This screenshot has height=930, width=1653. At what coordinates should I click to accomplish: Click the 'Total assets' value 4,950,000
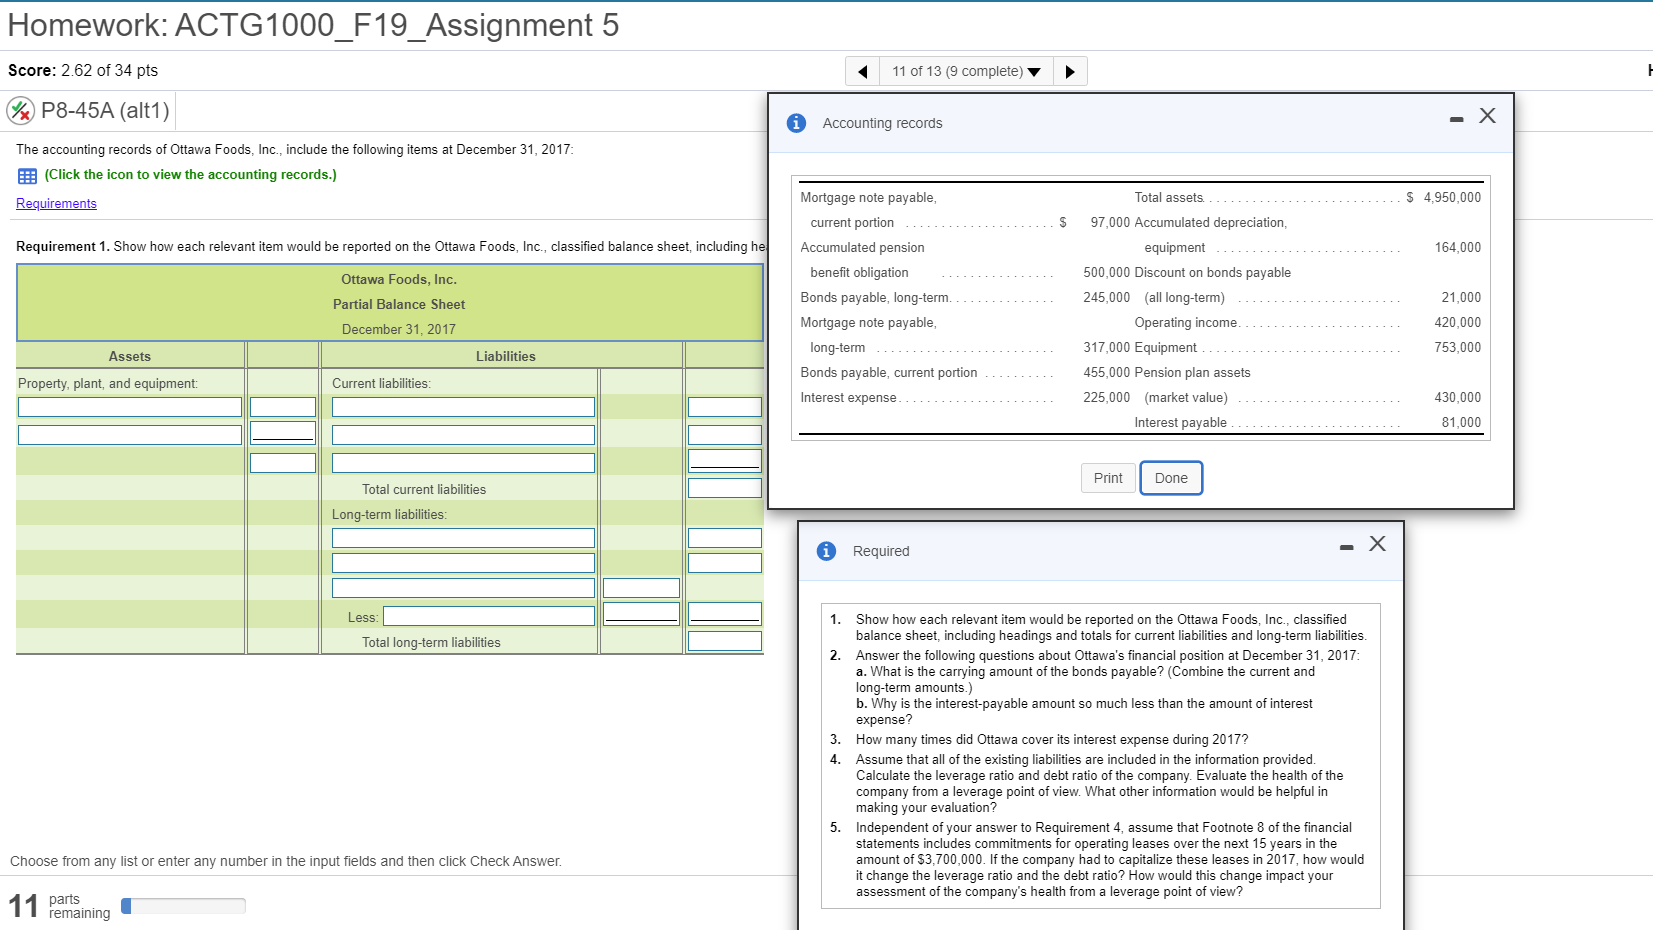coord(1452,197)
